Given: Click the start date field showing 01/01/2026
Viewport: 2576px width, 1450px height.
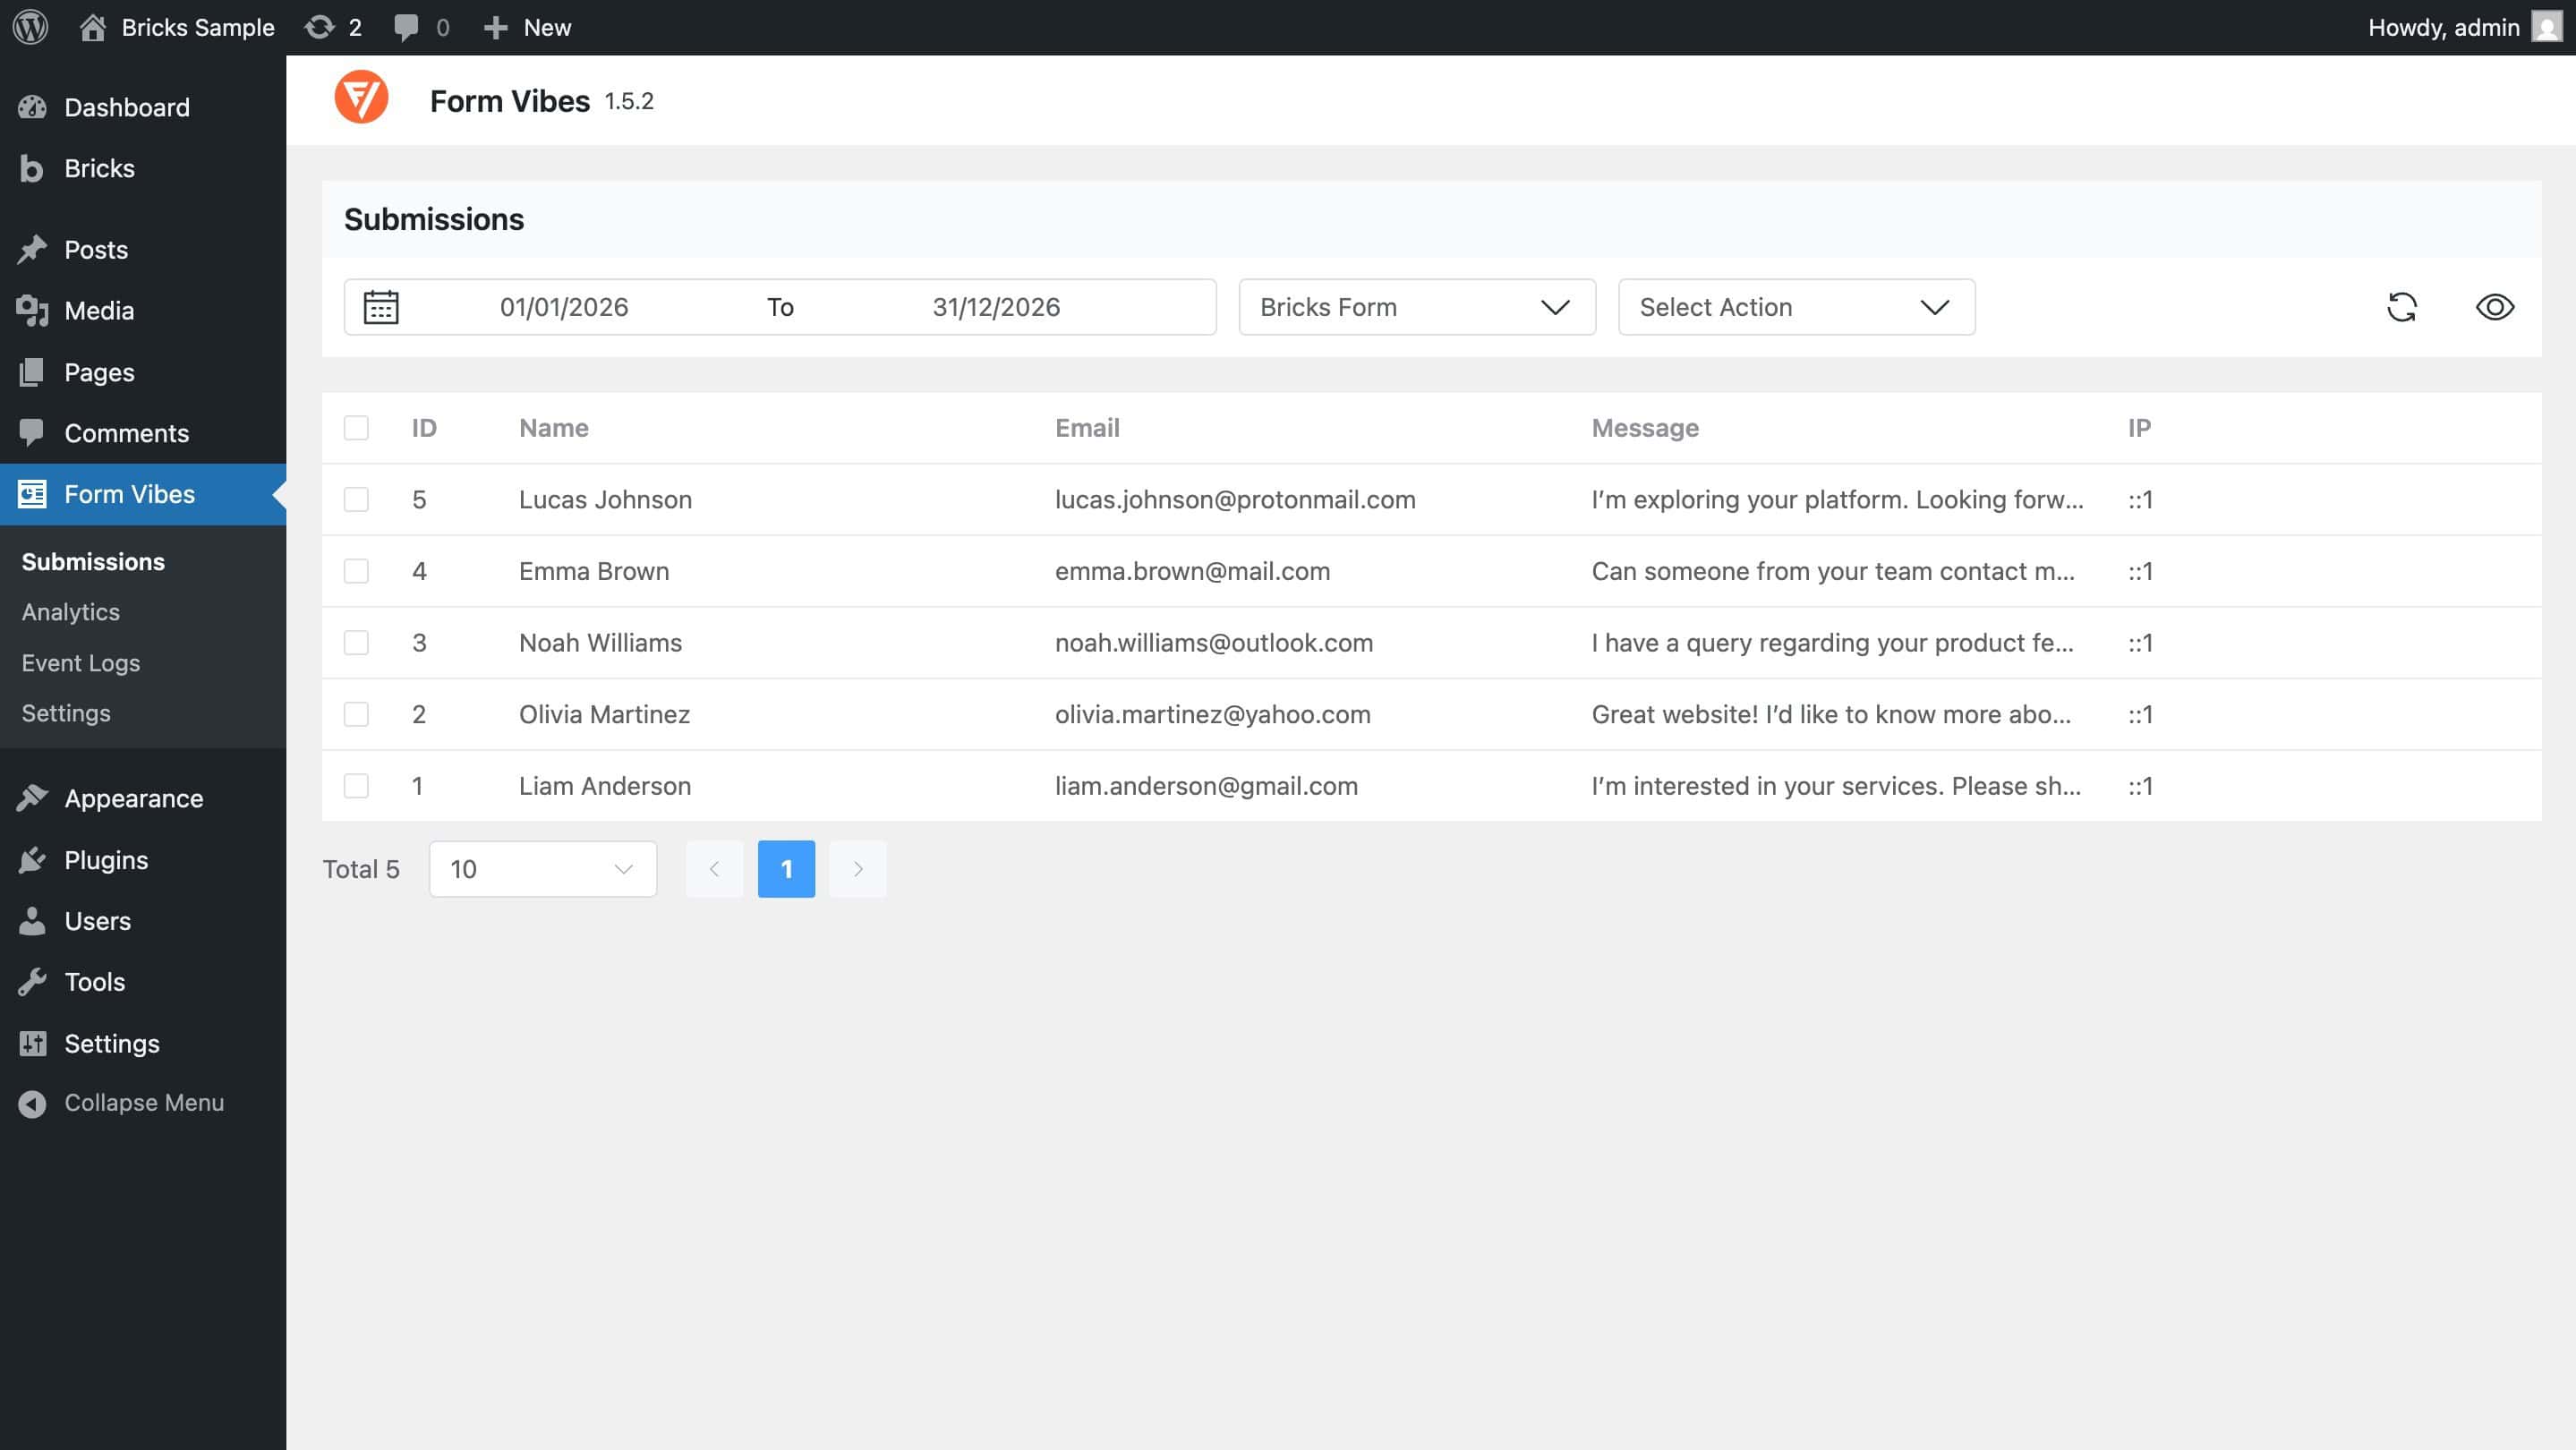Looking at the screenshot, I should pos(565,307).
